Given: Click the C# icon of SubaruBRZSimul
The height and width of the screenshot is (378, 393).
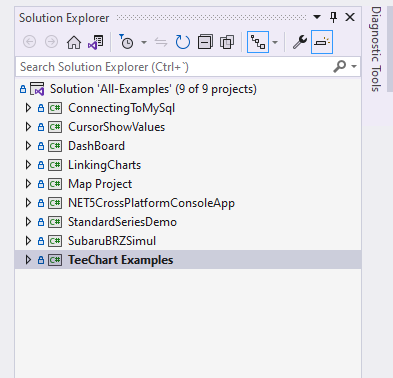Looking at the screenshot, I should (55, 241).
